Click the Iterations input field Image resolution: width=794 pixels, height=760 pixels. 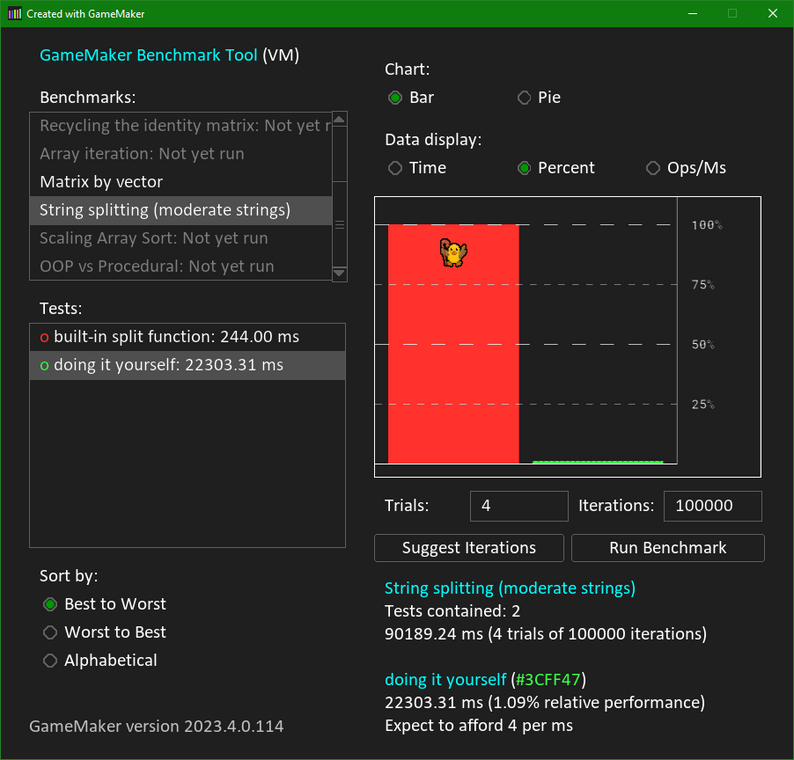point(713,506)
